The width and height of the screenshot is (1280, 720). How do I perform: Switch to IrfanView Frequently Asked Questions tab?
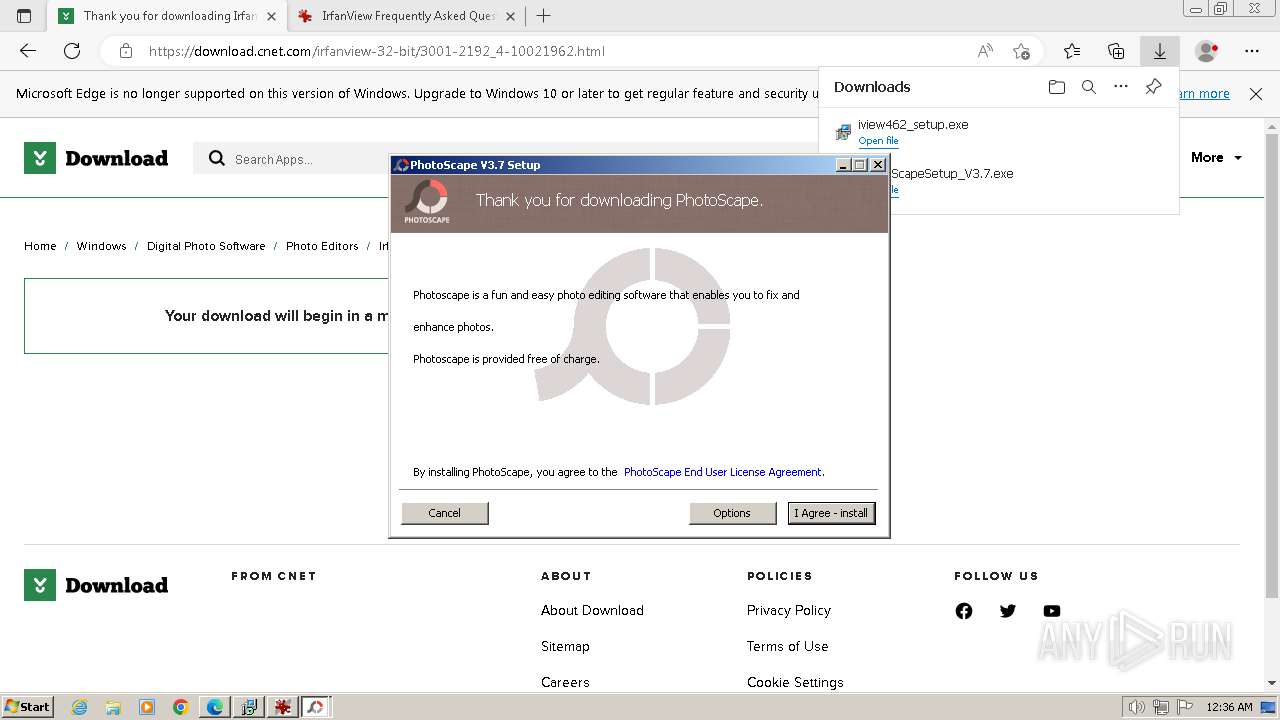[408, 16]
